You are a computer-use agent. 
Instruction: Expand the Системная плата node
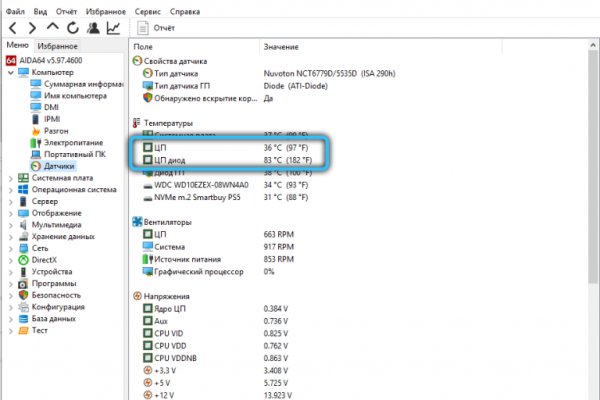tap(11, 178)
